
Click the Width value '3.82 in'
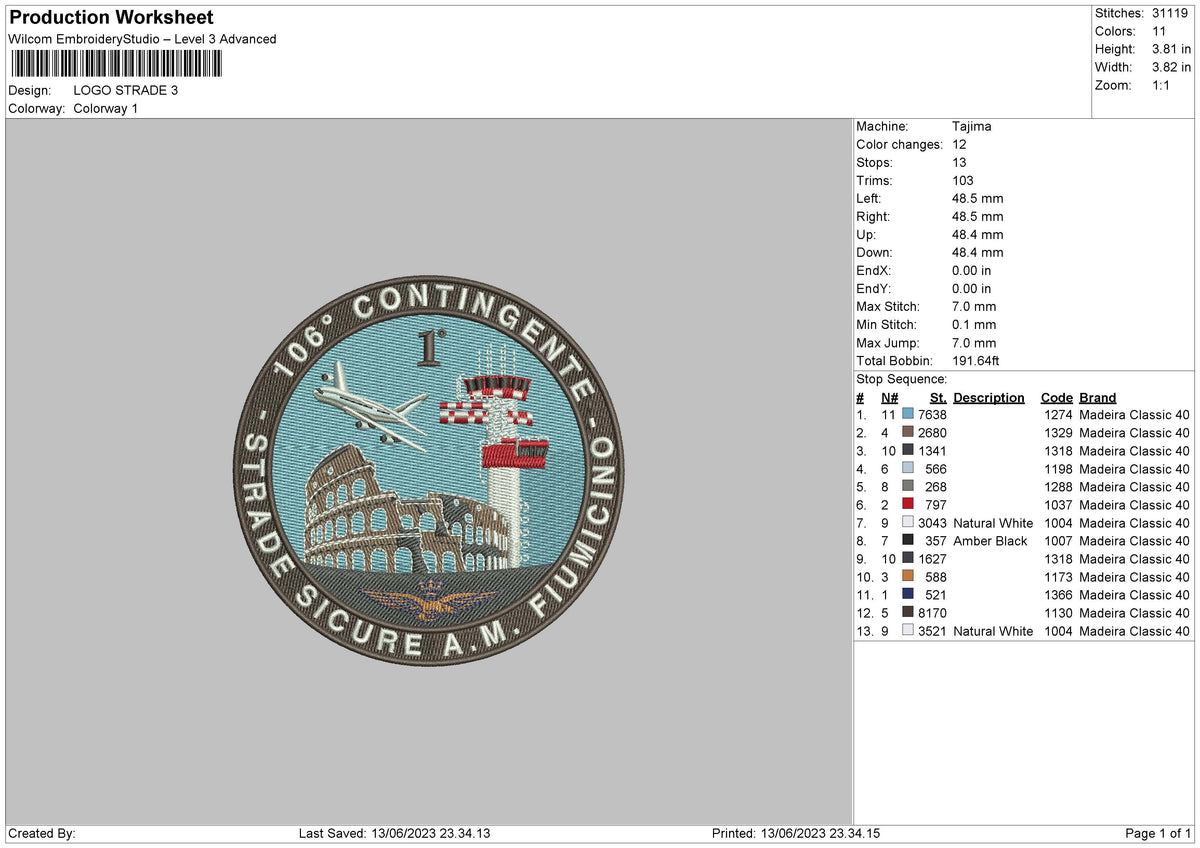[x=1173, y=67]
